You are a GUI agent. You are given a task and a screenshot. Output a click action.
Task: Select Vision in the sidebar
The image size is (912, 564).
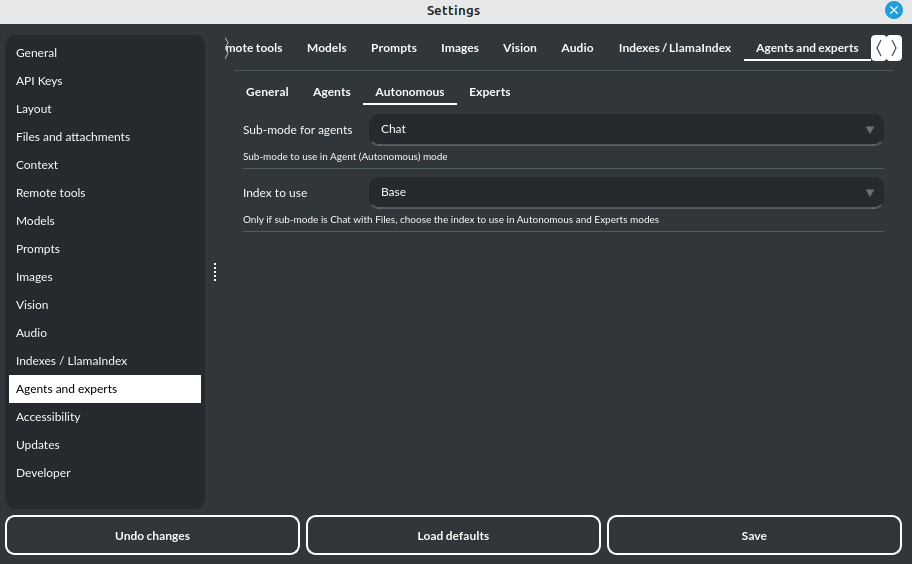click(x=105, y=305)
